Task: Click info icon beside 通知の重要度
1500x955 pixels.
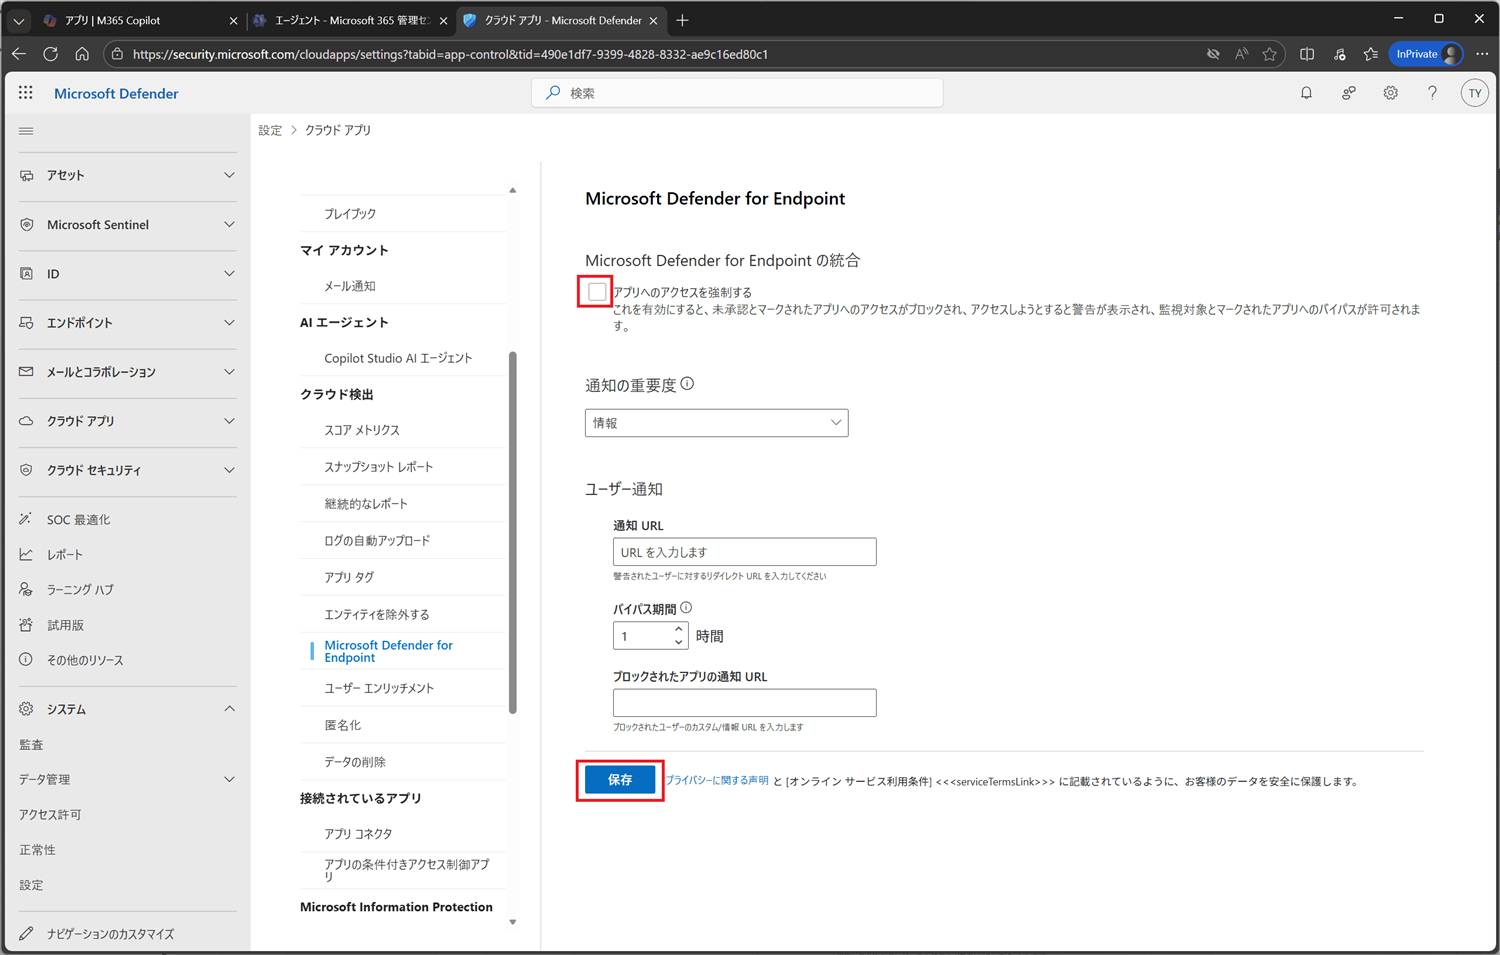Action: pos(687,384)
